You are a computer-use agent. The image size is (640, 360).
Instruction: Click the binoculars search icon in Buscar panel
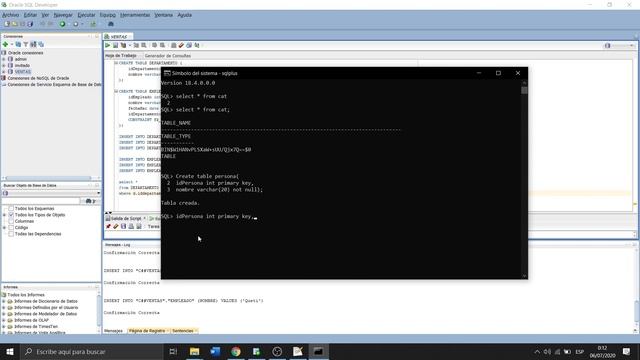89,201
